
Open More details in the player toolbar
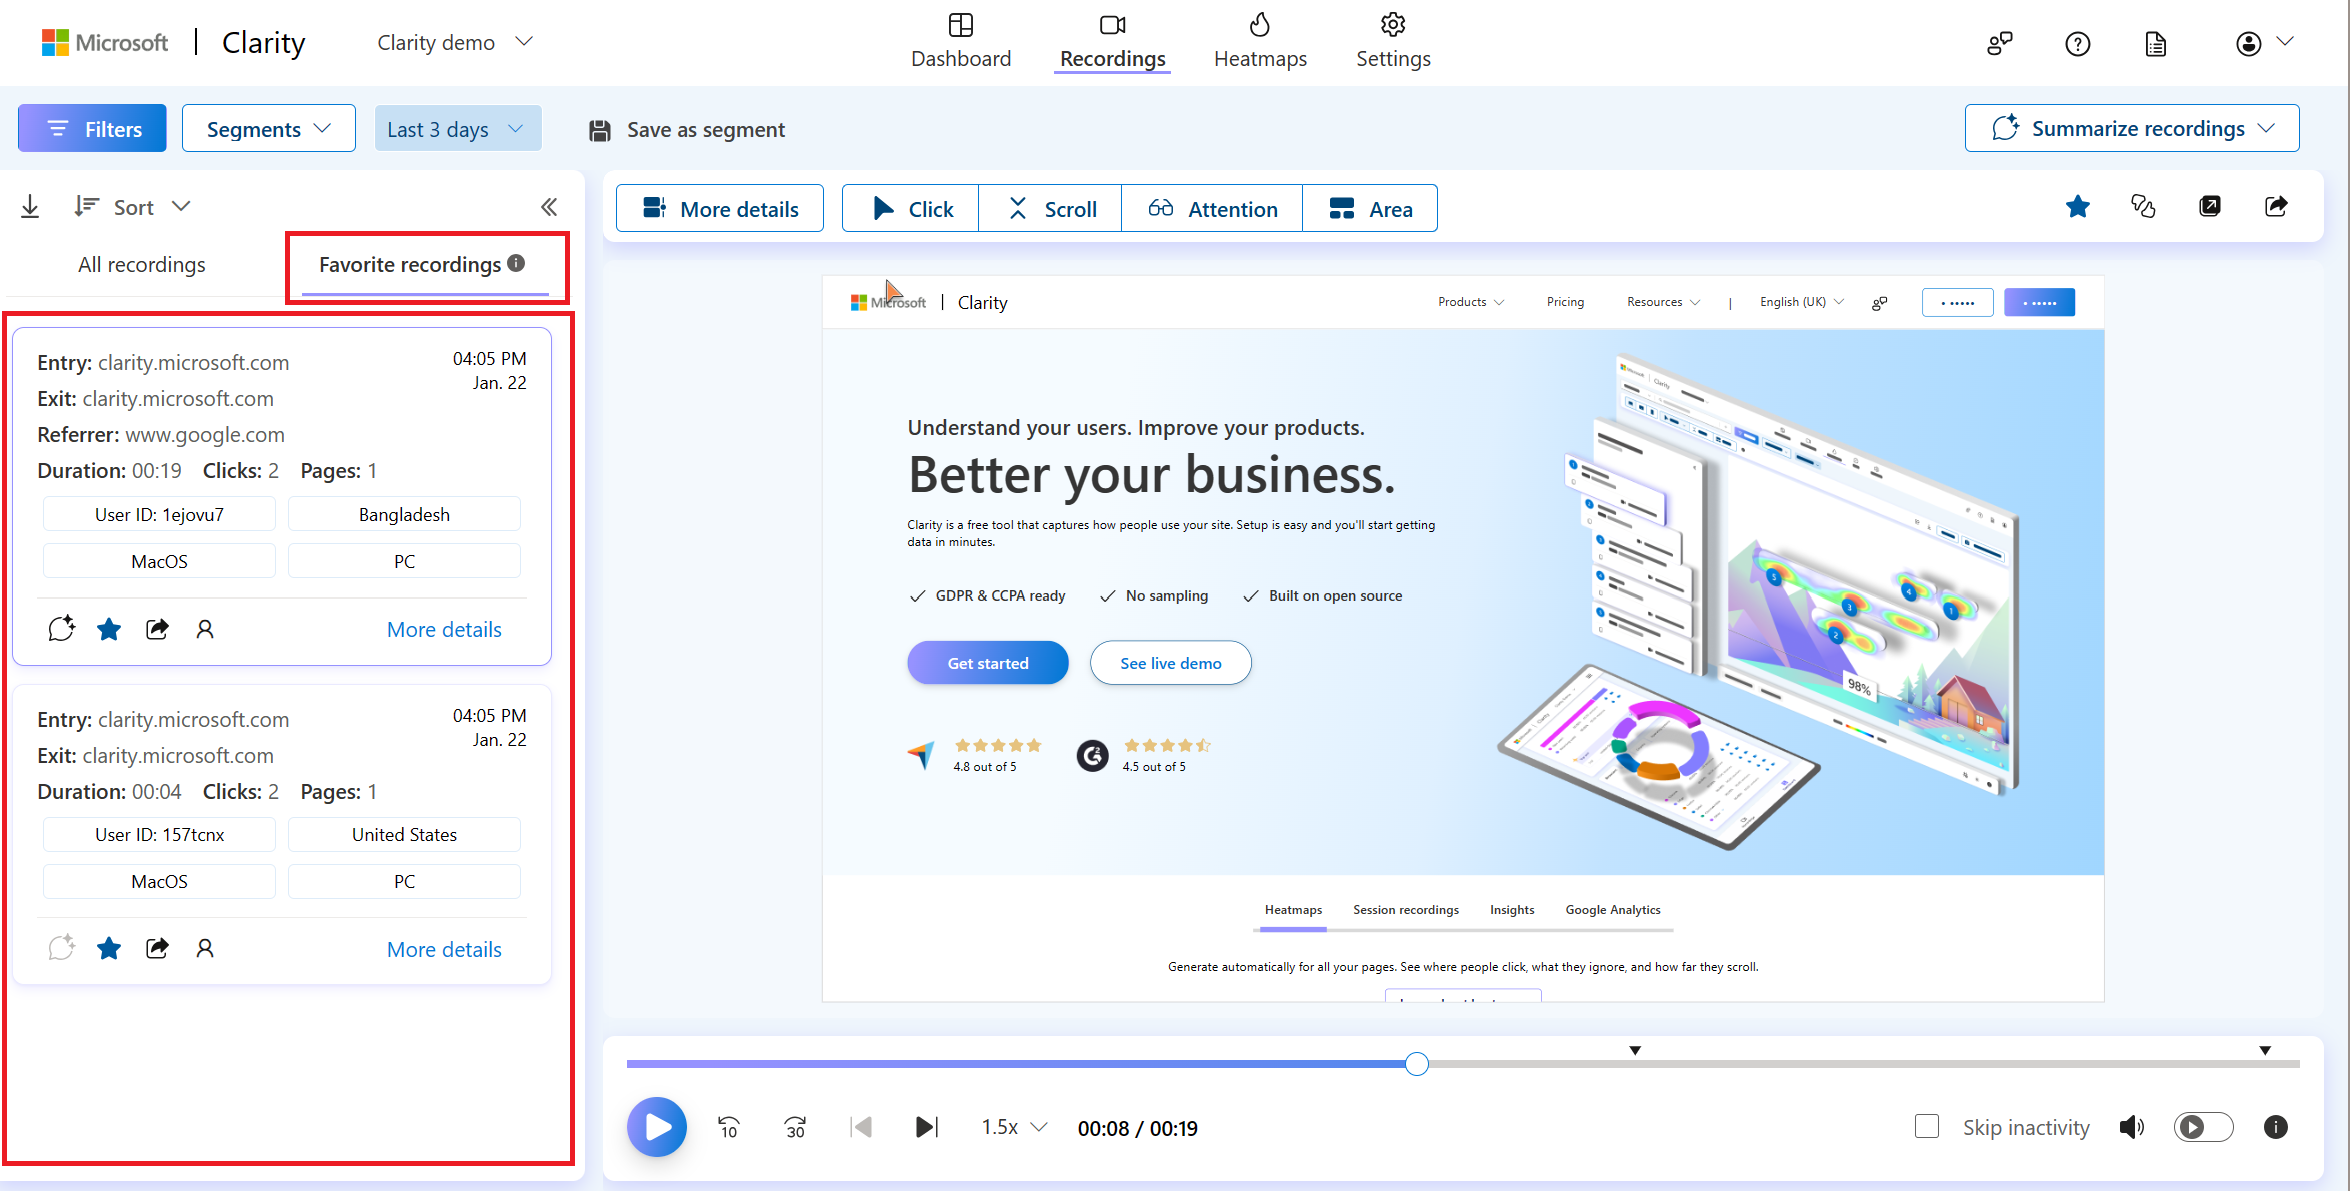[x=720, y=208]
